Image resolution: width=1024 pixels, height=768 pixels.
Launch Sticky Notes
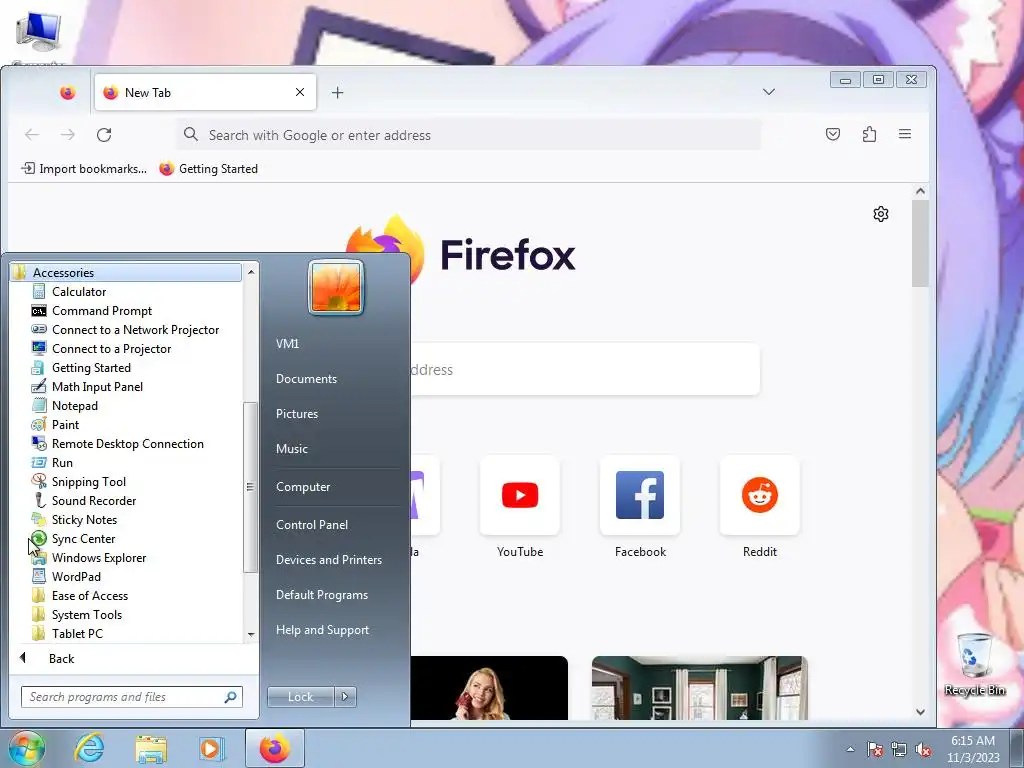click(x=84, y=519)
